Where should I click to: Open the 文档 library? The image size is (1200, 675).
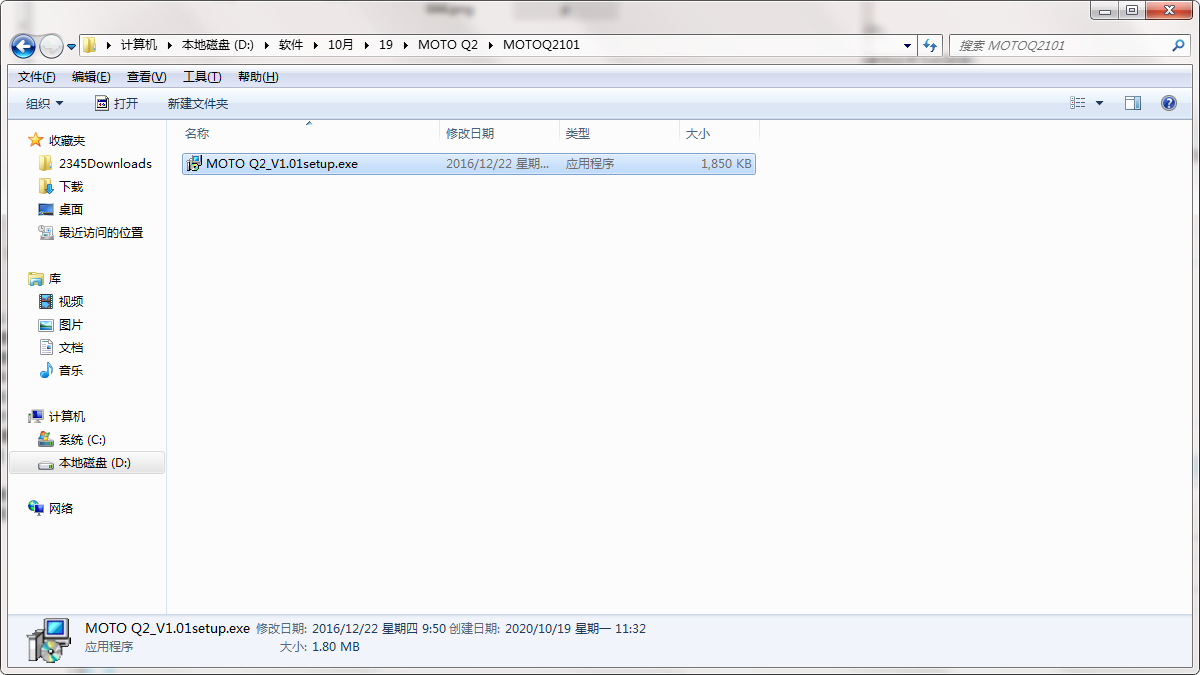71,347
